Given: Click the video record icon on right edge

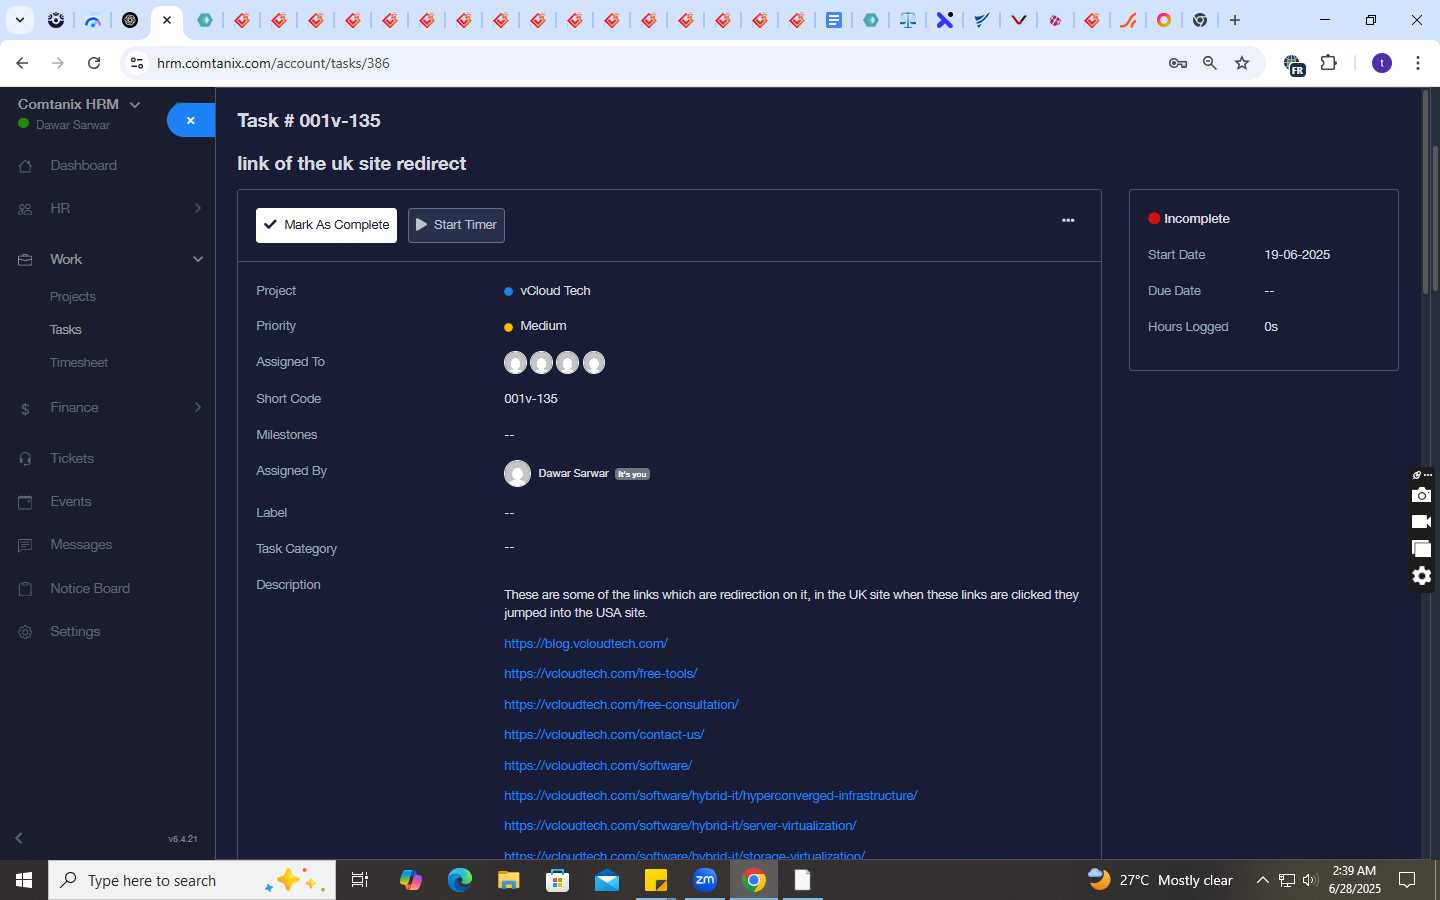Looking at the screenshot, I should tap(1421, 522).
